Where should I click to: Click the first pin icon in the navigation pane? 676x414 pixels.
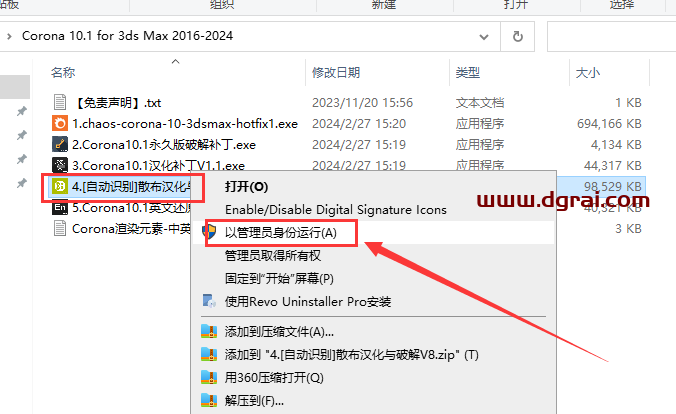[x=22, y=112]
